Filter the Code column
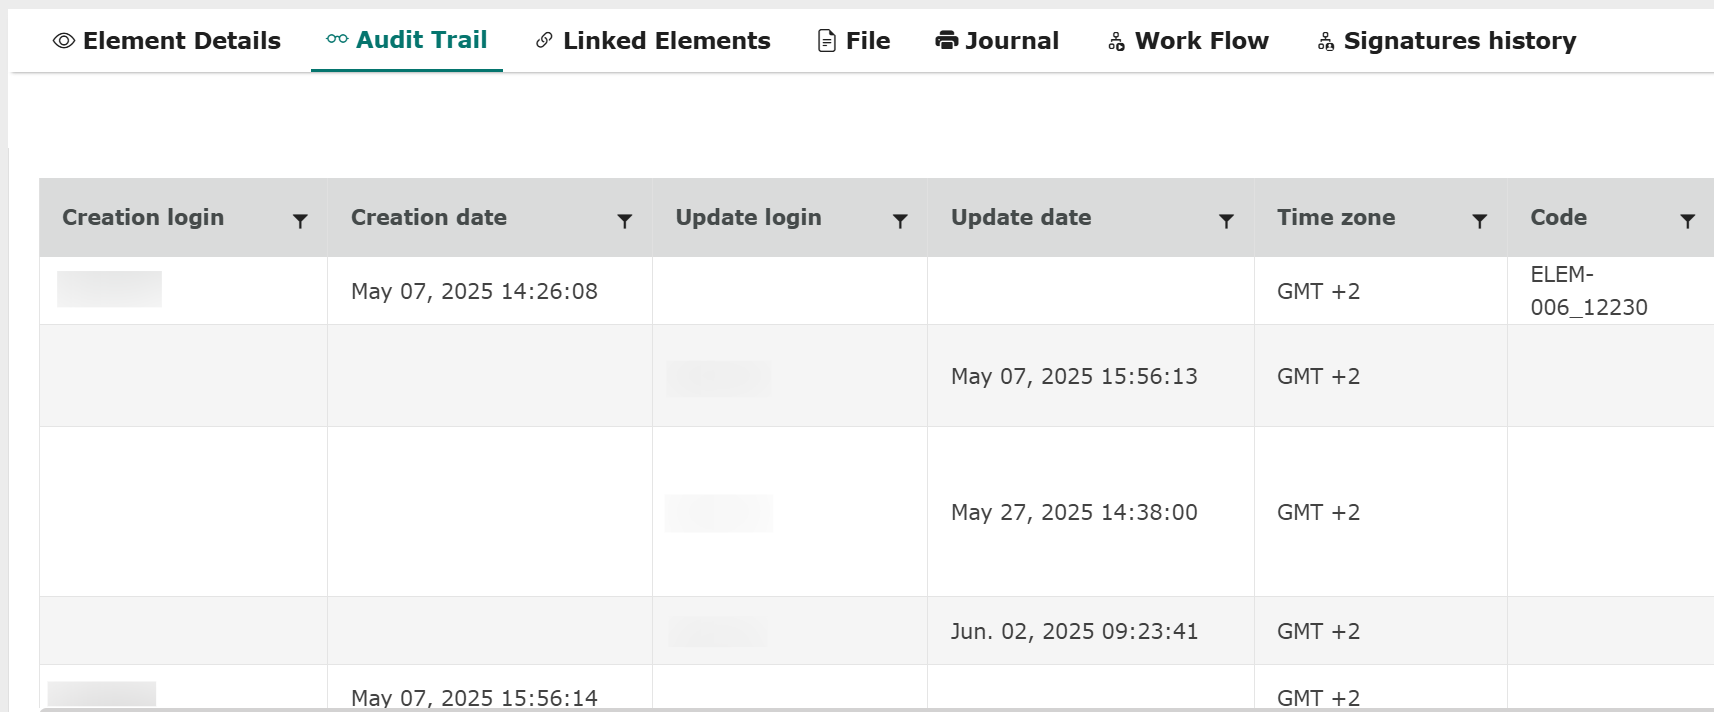 click(1688, 221)
